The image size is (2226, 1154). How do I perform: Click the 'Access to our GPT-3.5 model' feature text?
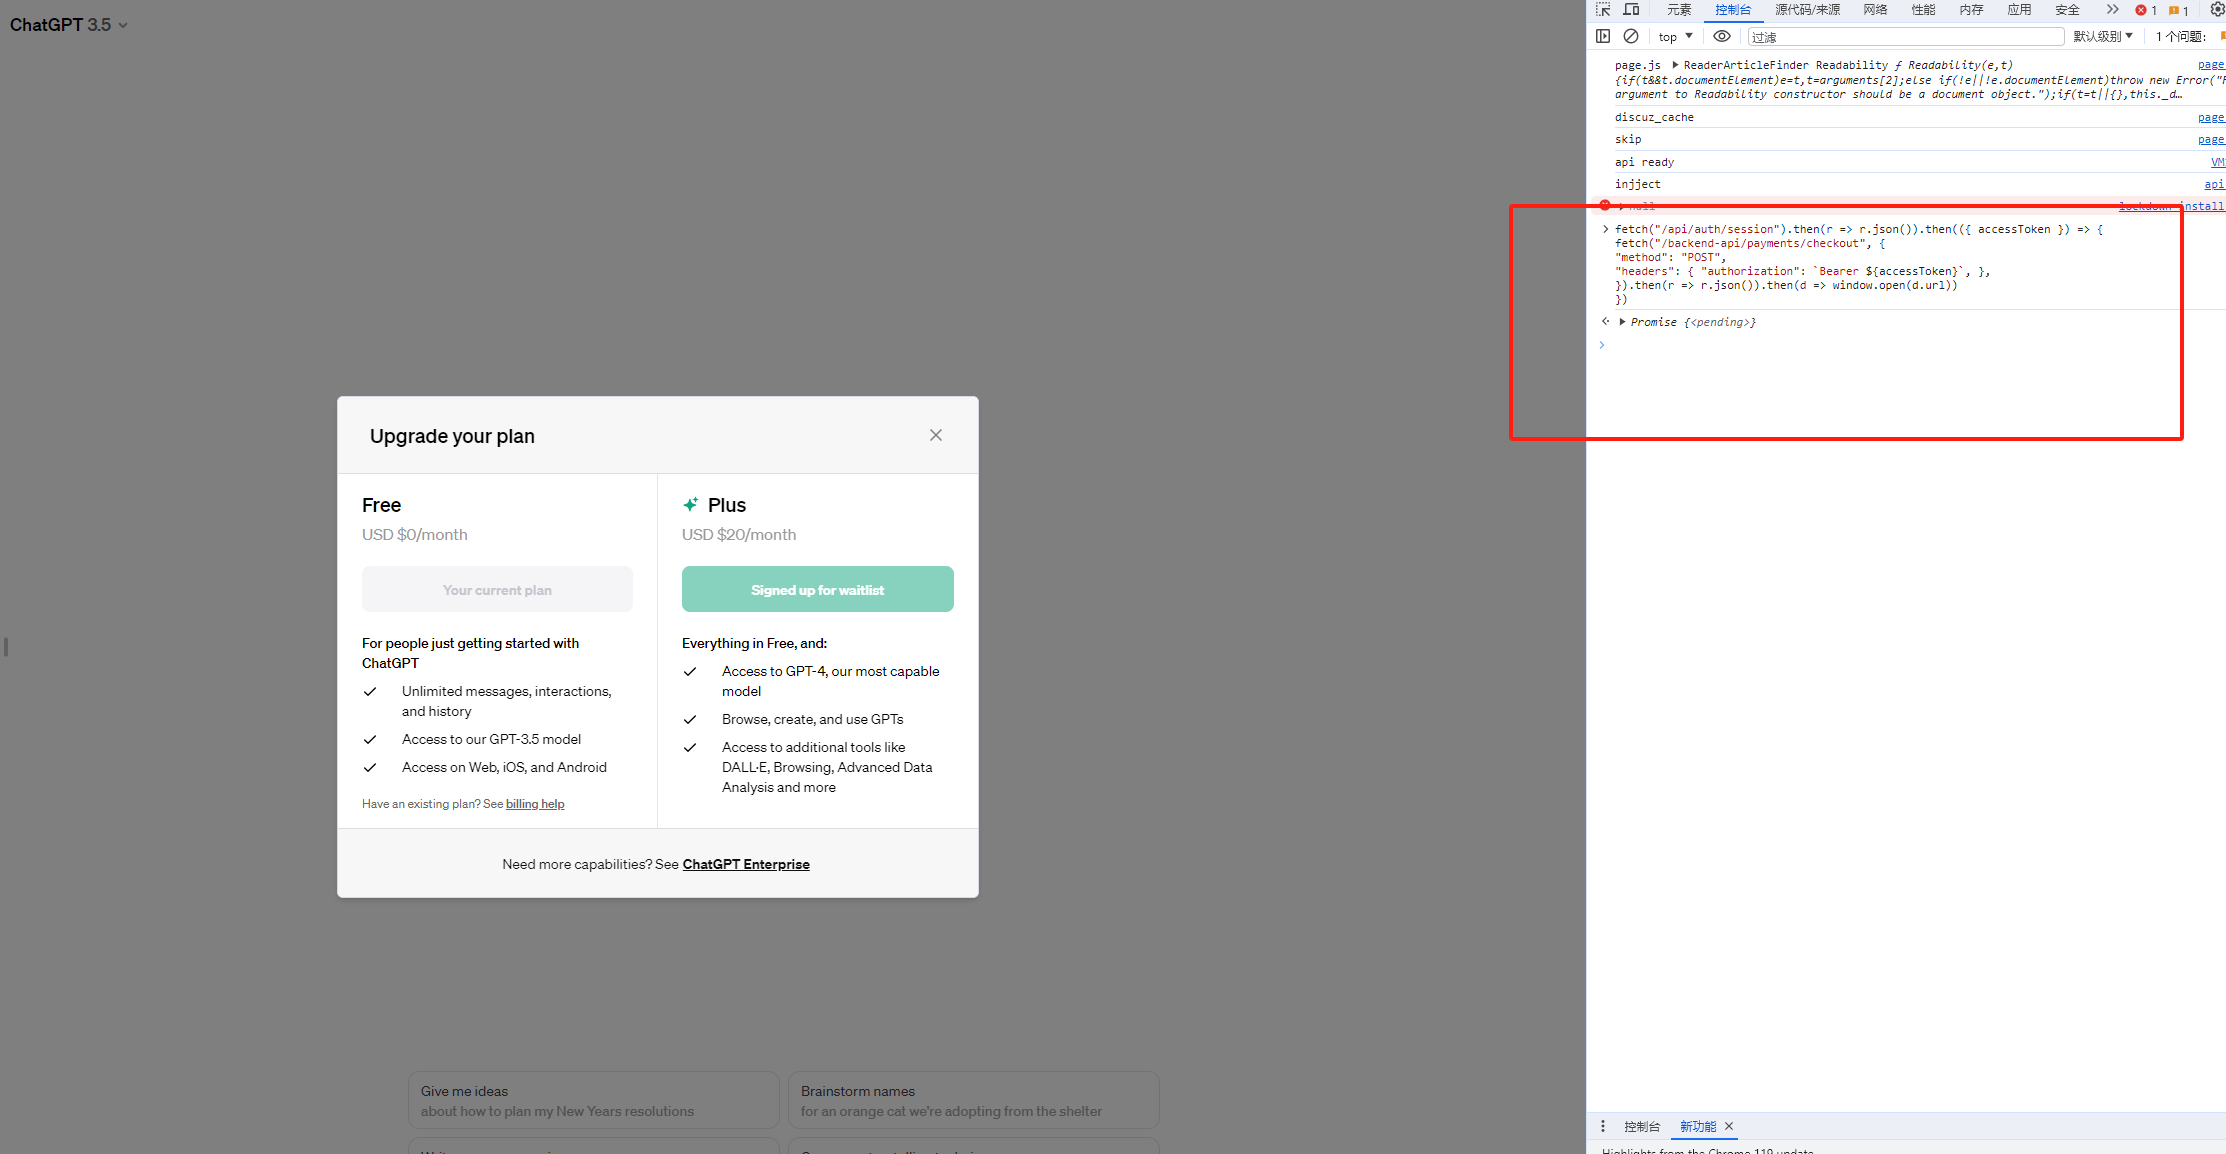[x=491, y=740]
